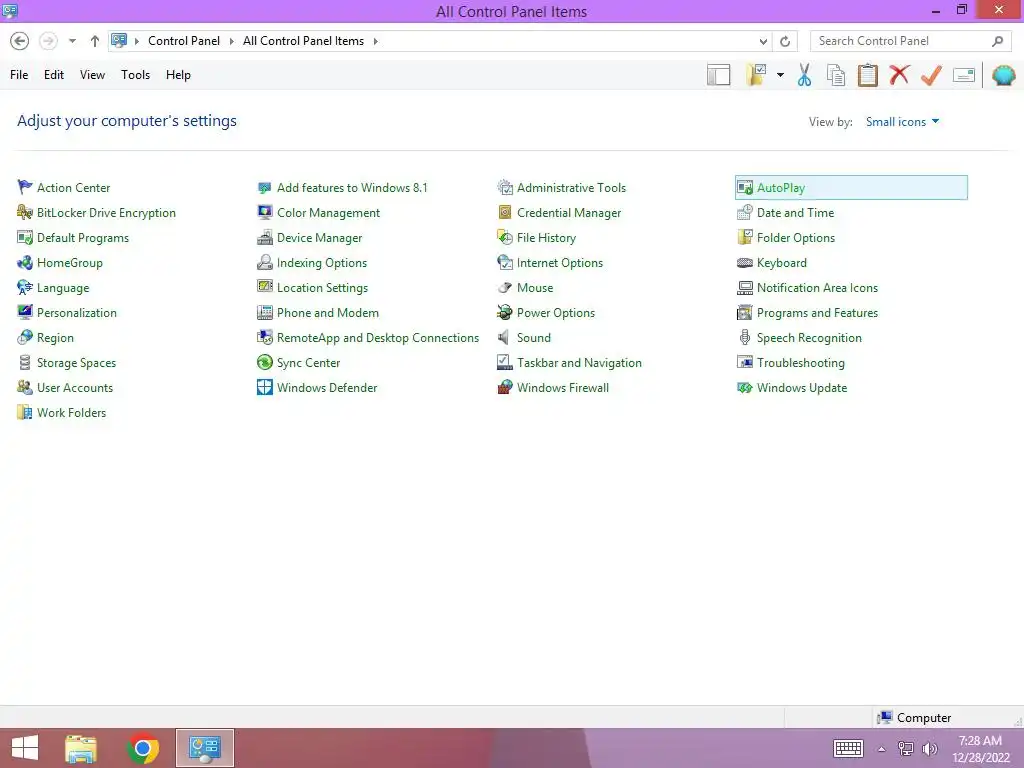The height and width of the screenshot is (768, 1024).
Task: Open Notification Area Icons link
Action: click(817, 288)
